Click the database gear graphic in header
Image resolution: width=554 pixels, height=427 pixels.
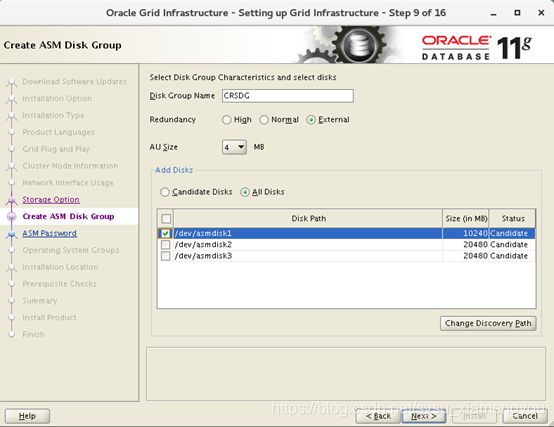pyautogui.click(x=359, y=45)
